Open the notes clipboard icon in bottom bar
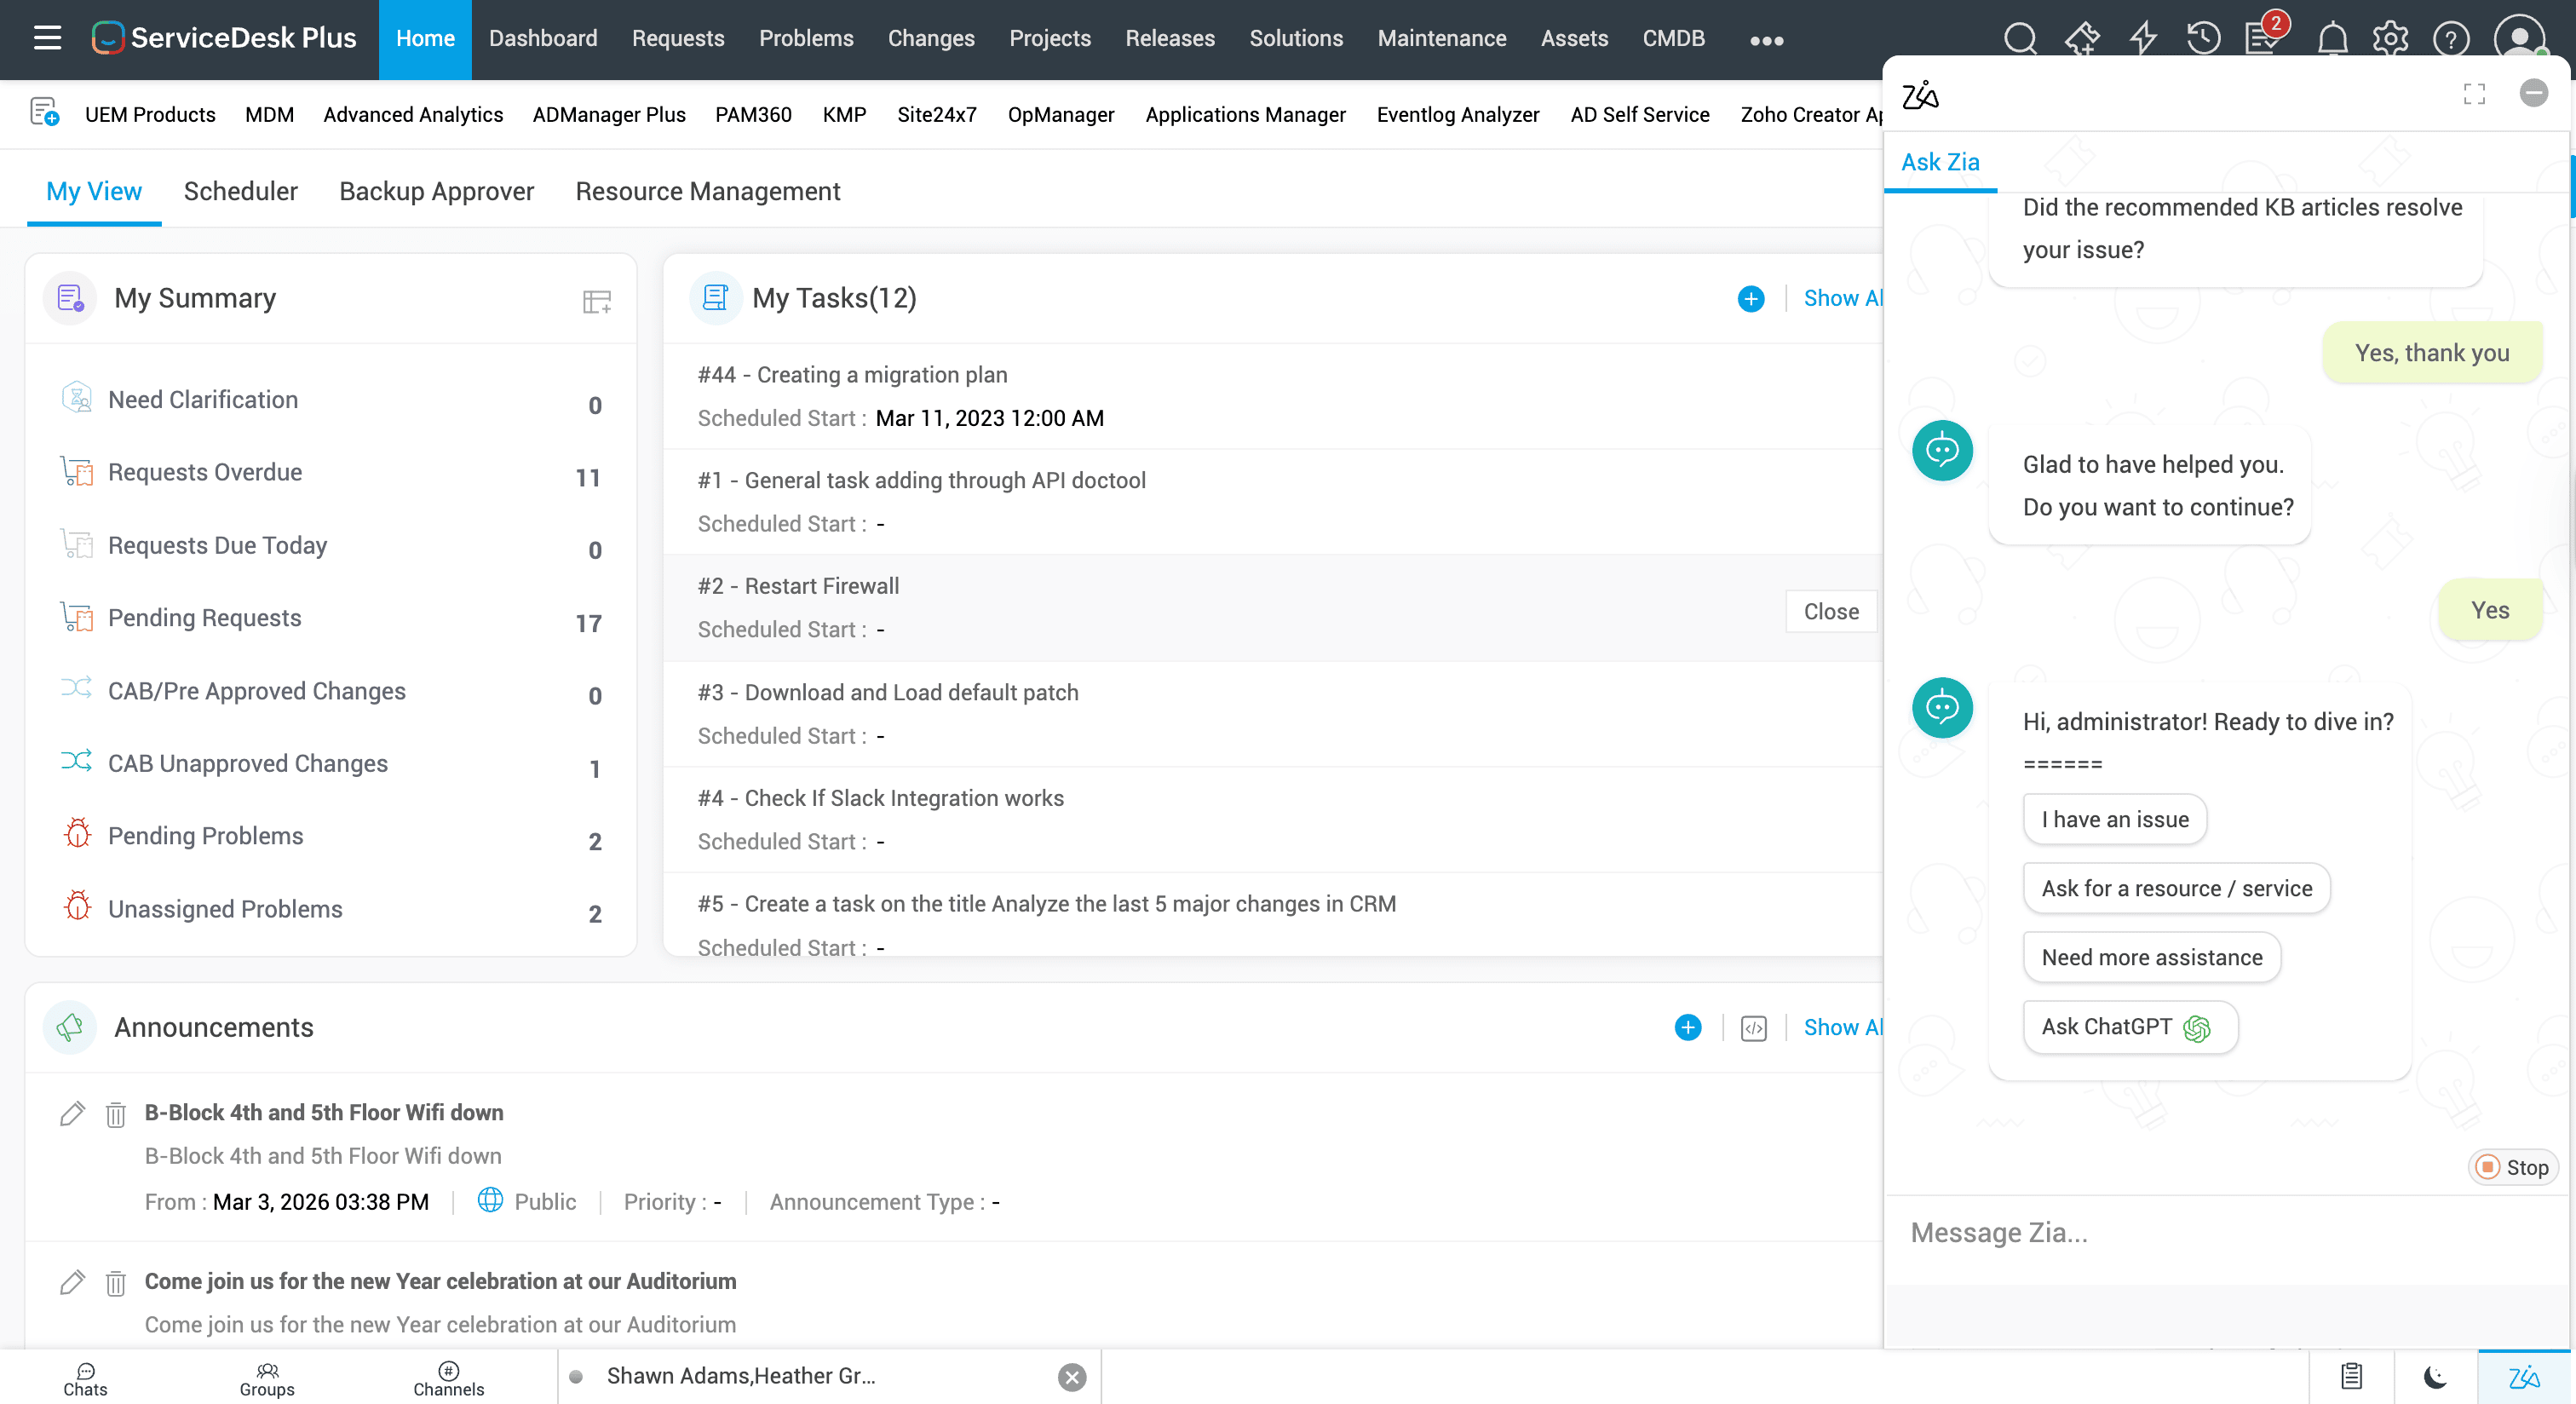Screen dimensions: 2576x1404 2351,1377
